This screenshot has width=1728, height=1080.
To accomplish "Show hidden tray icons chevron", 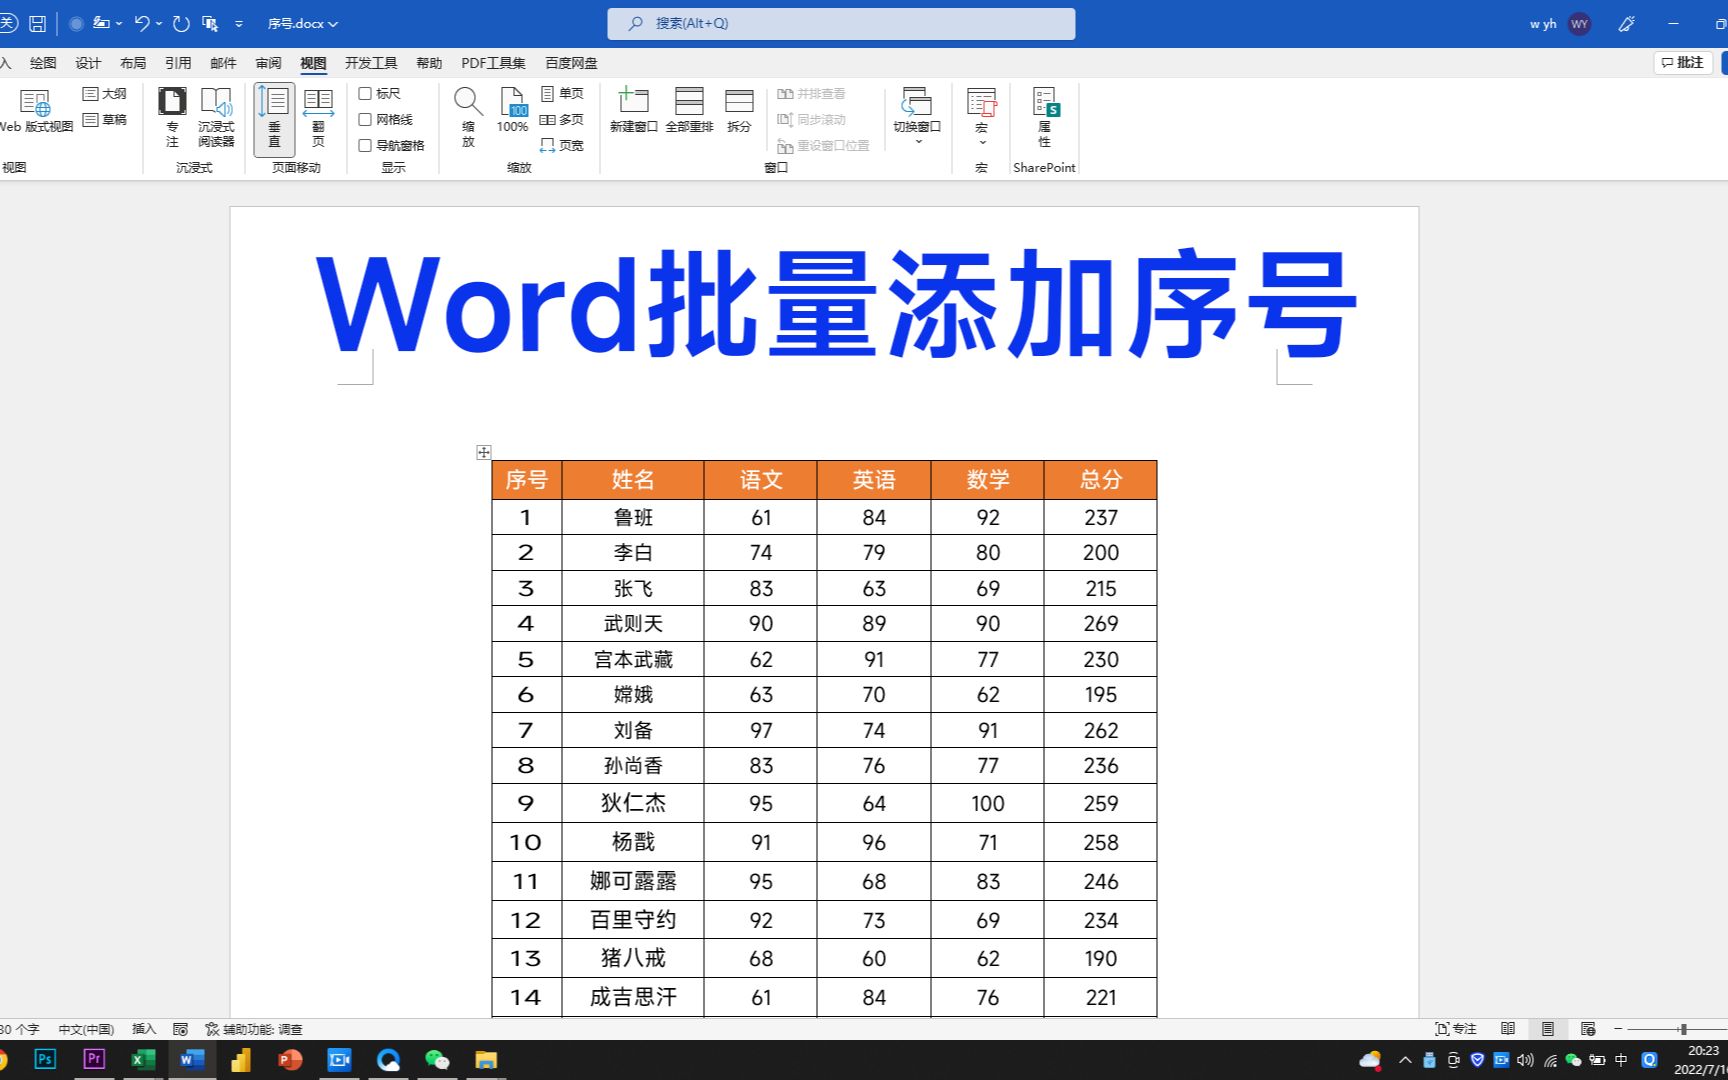I will click(1405, 1060).
